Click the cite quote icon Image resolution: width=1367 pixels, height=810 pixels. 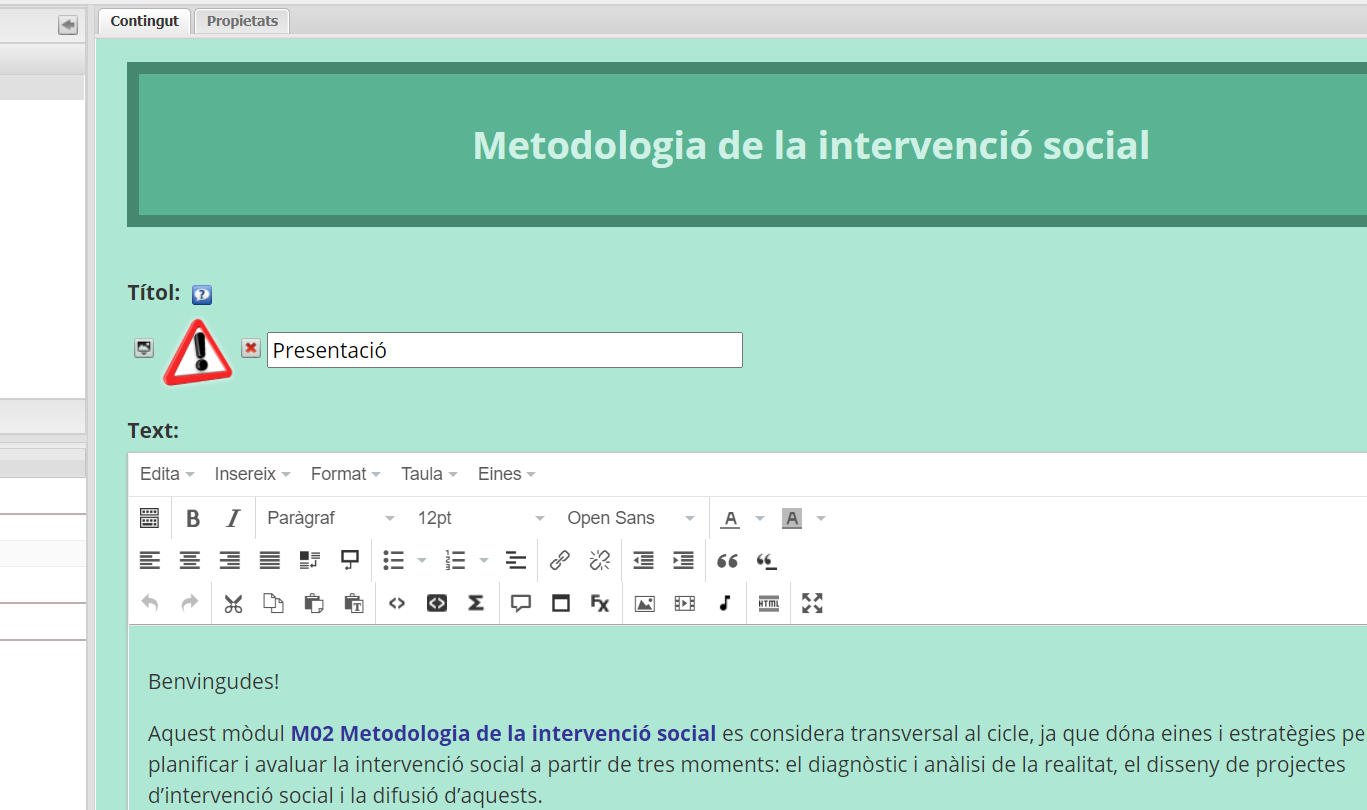pos(767,560)
